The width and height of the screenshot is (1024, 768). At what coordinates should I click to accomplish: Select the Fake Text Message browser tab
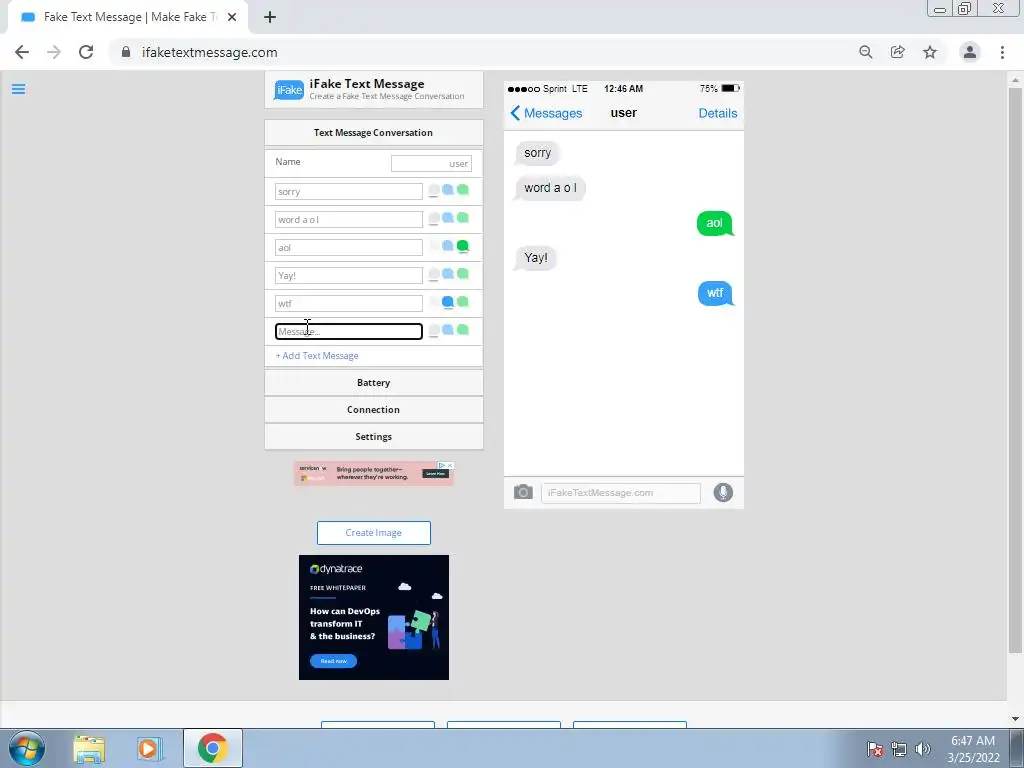[x=127, y=18]
